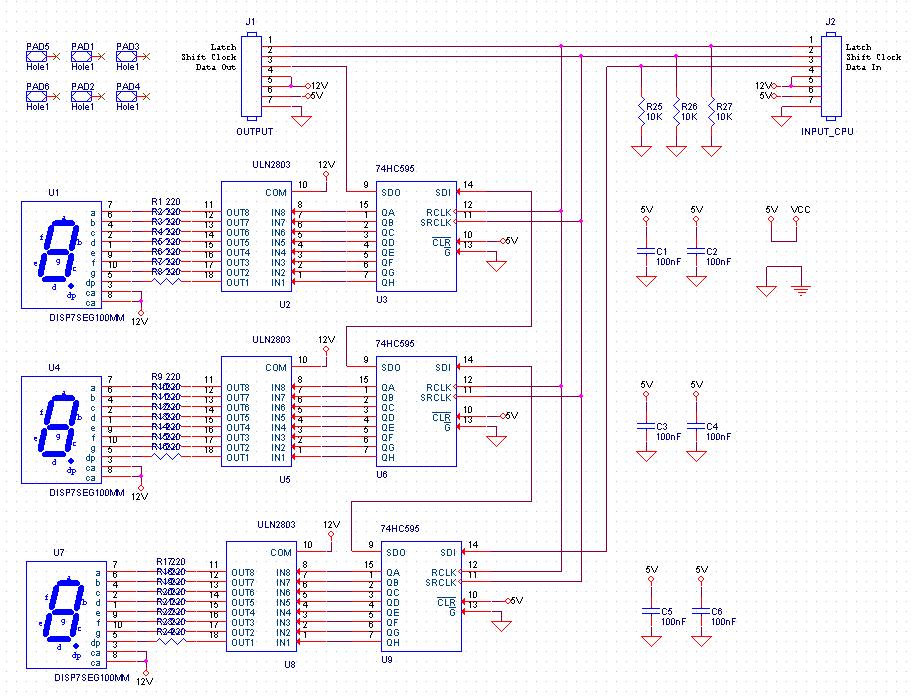This screenshot has width=912, height=696.
Task: Click the U6 74HC595 chip body
Action: [x=416, y=411]
